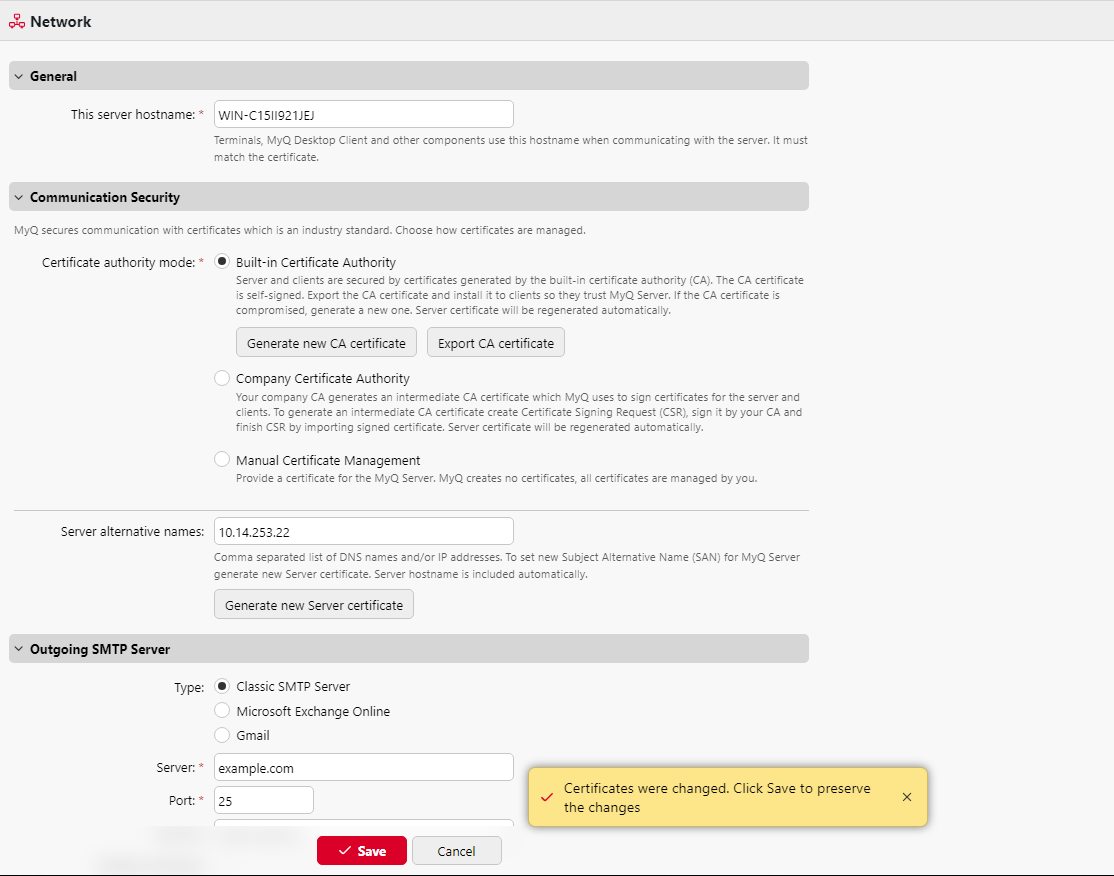Click the server hostname input field
This screenshot has width=1114, height=876.
tap(363, 113)
